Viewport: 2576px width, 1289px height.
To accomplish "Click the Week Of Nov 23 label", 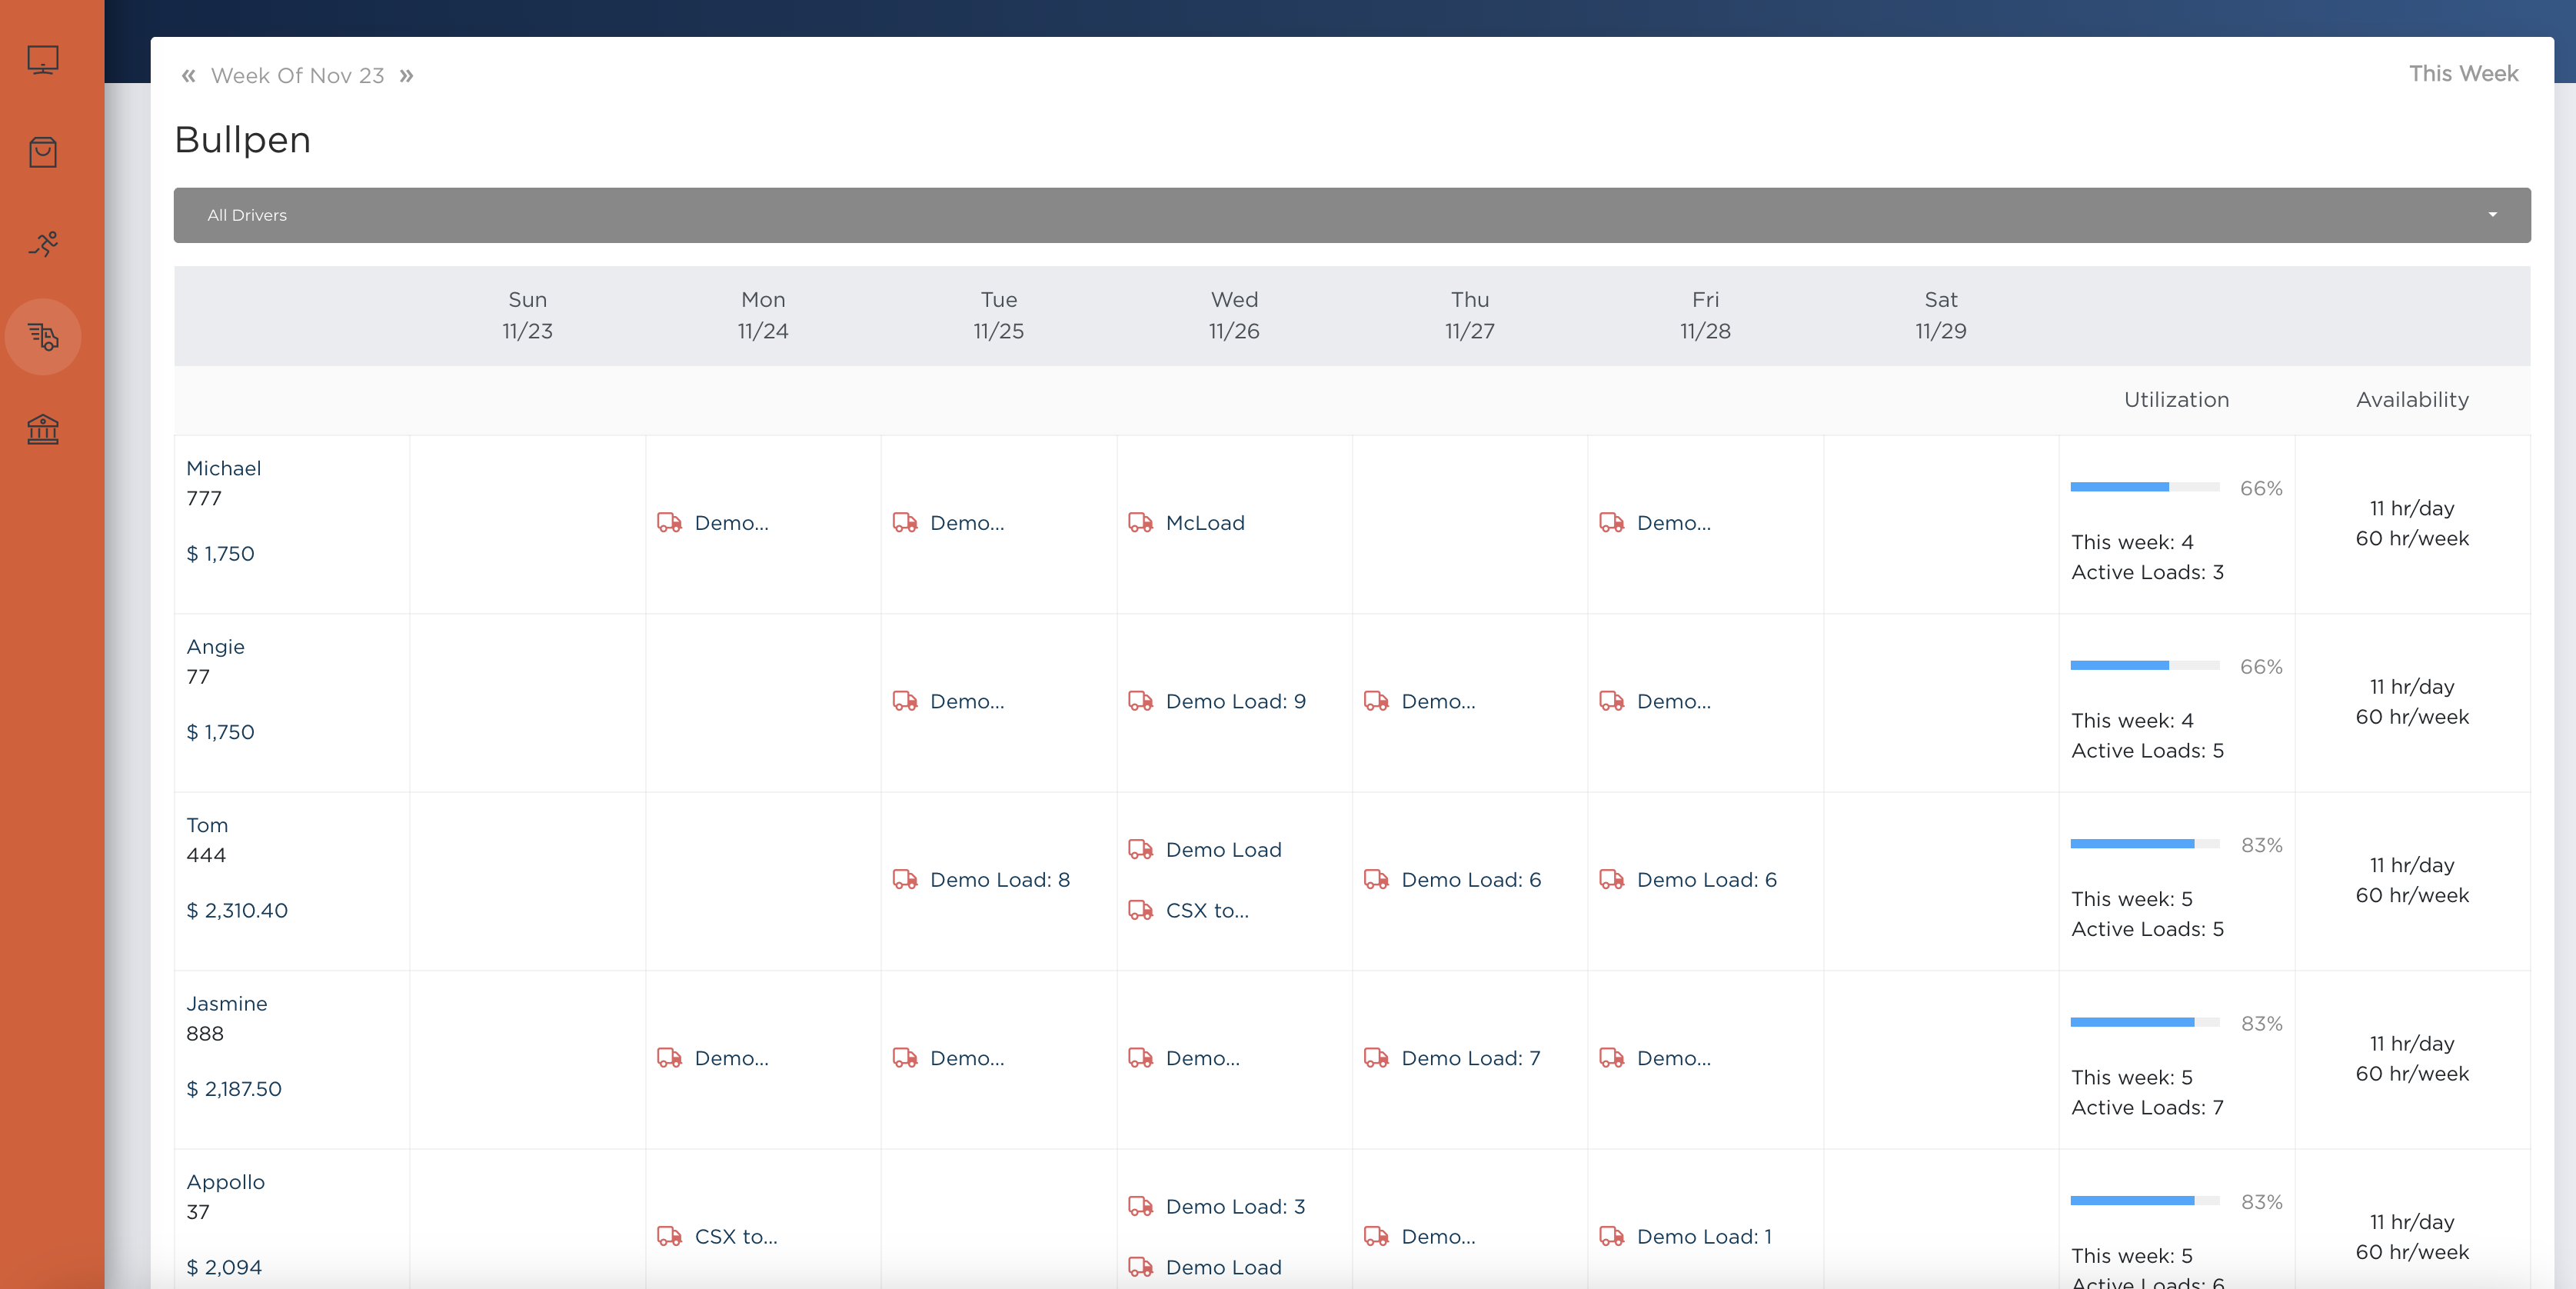I will pyautogui.click(x=297, y=76).
